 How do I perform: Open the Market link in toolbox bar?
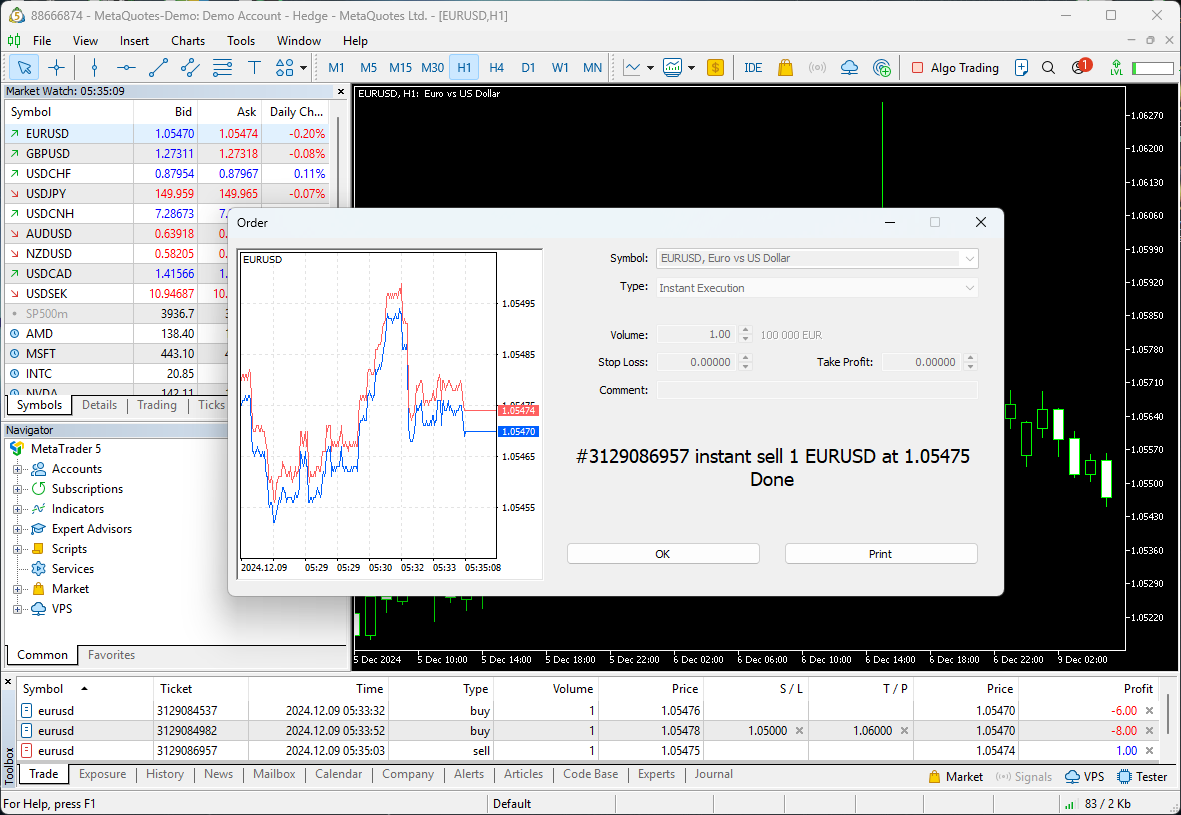956,777
